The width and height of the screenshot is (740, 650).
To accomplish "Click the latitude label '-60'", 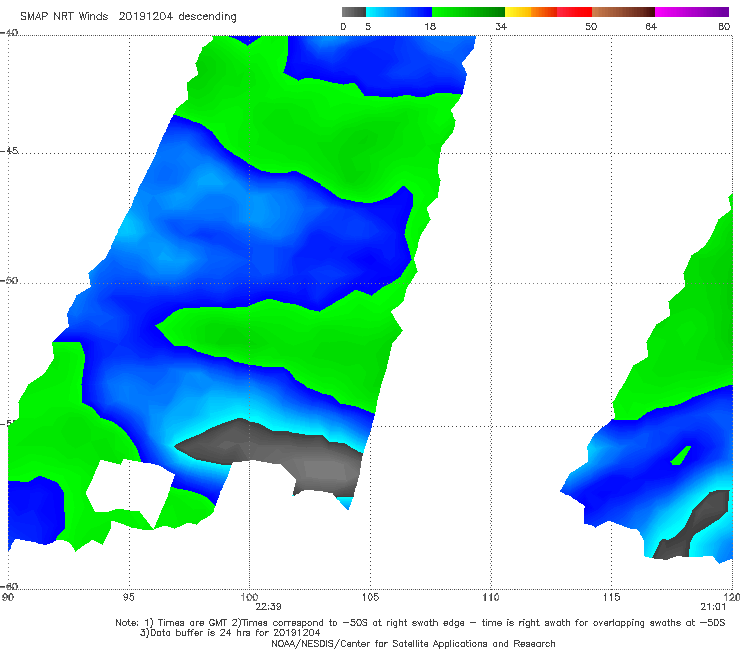I will click(9, 586).
